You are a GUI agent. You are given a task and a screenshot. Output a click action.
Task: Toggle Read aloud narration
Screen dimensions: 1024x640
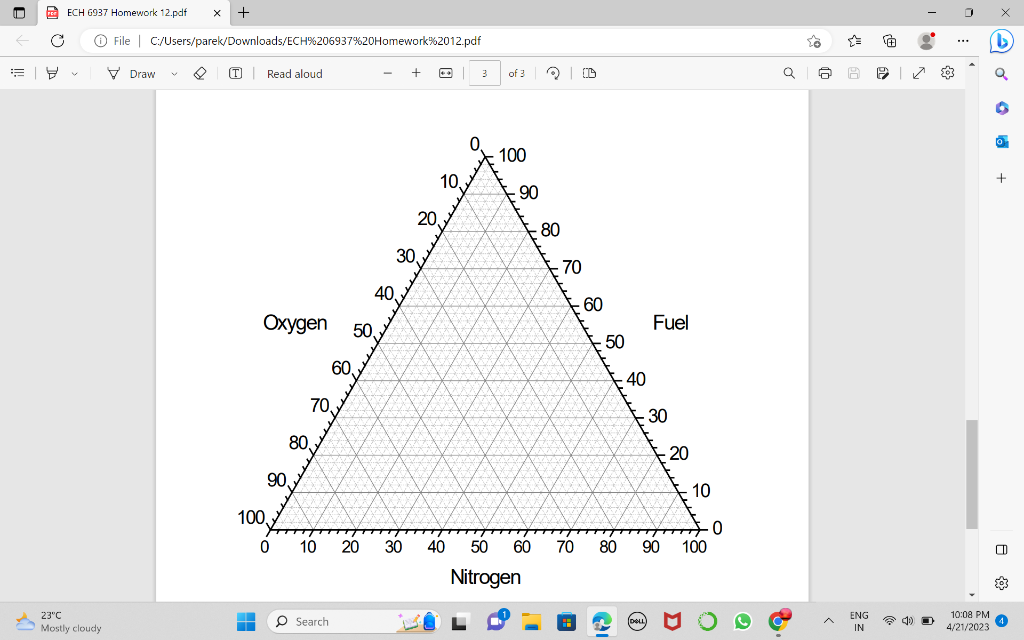coord(294,72)
